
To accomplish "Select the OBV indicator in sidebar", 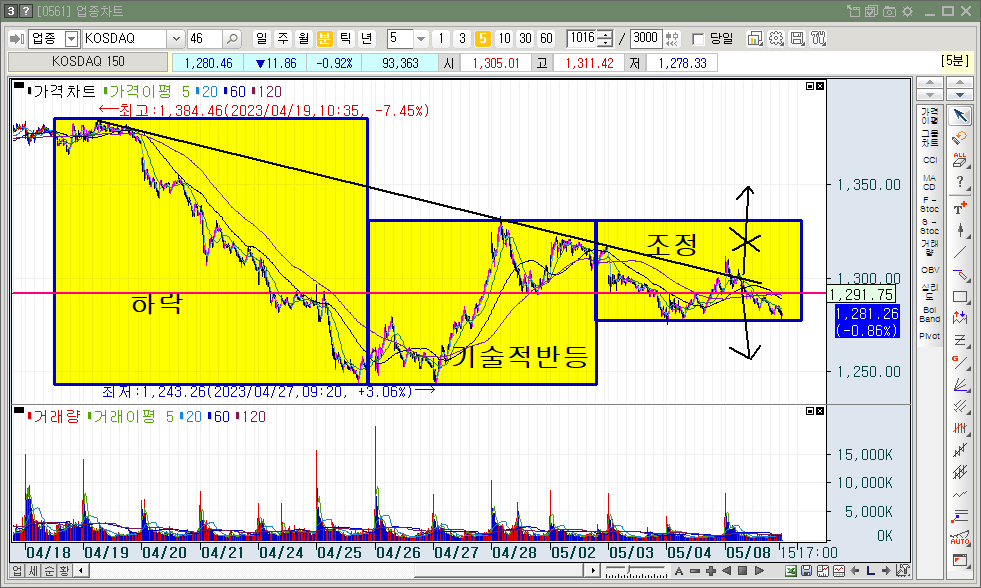I will (x=929, y=269).
